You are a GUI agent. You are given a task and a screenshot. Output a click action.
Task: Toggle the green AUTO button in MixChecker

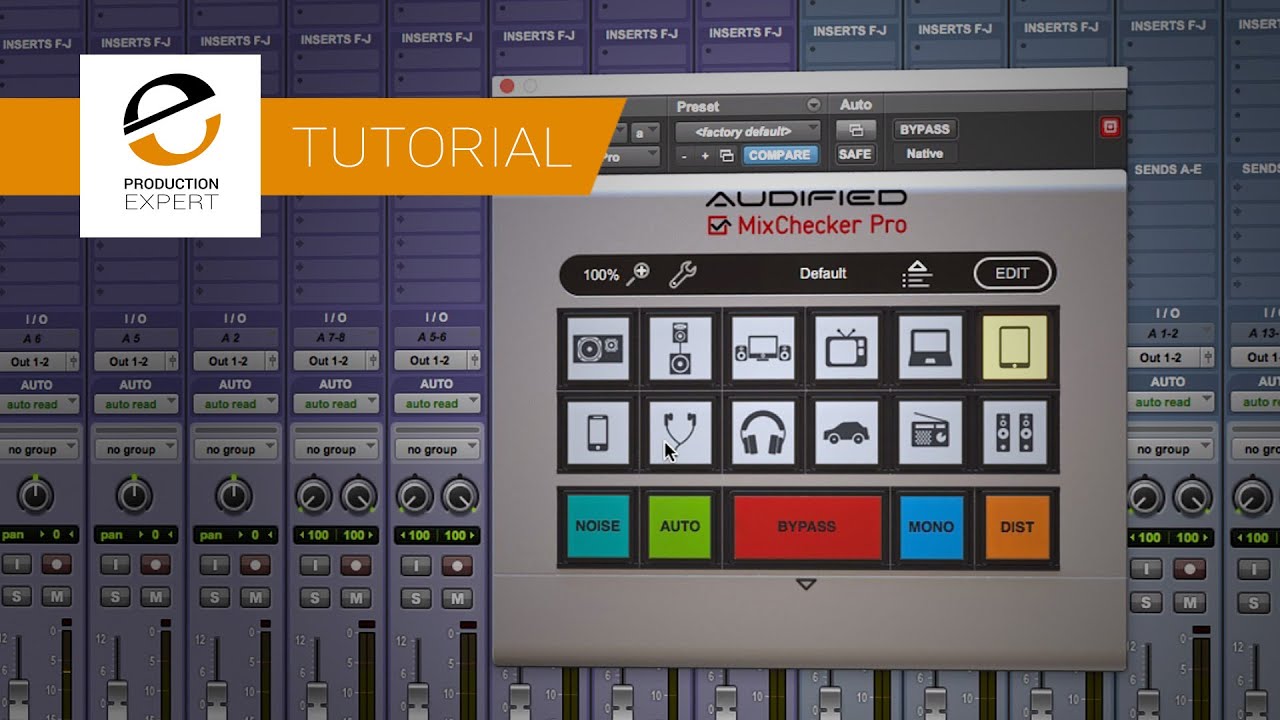[680, 526]
